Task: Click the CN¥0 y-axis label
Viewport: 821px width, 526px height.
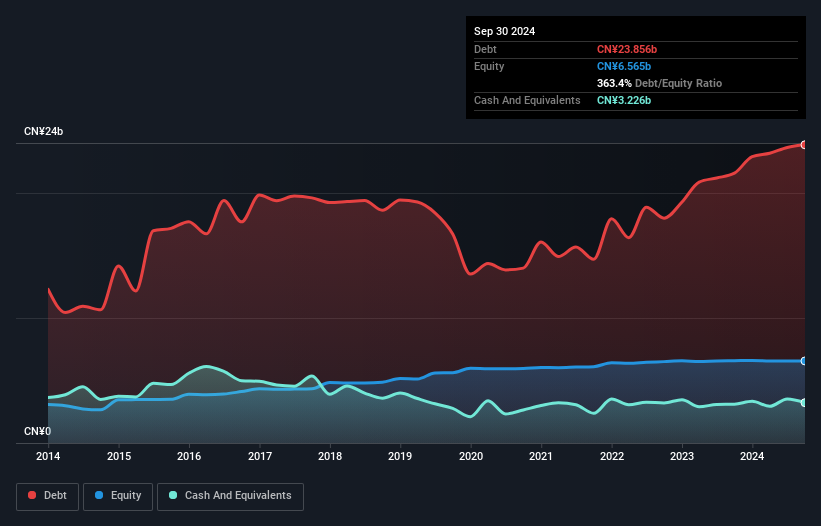Action: pos(38,431)
